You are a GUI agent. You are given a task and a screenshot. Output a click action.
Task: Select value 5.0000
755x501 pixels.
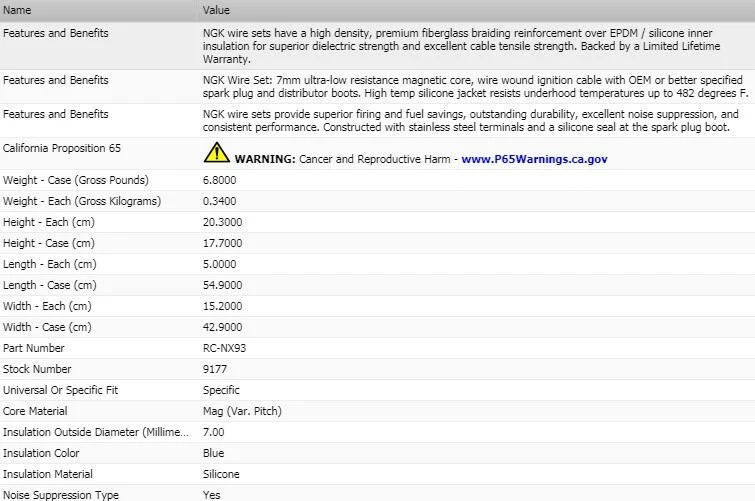220,264
